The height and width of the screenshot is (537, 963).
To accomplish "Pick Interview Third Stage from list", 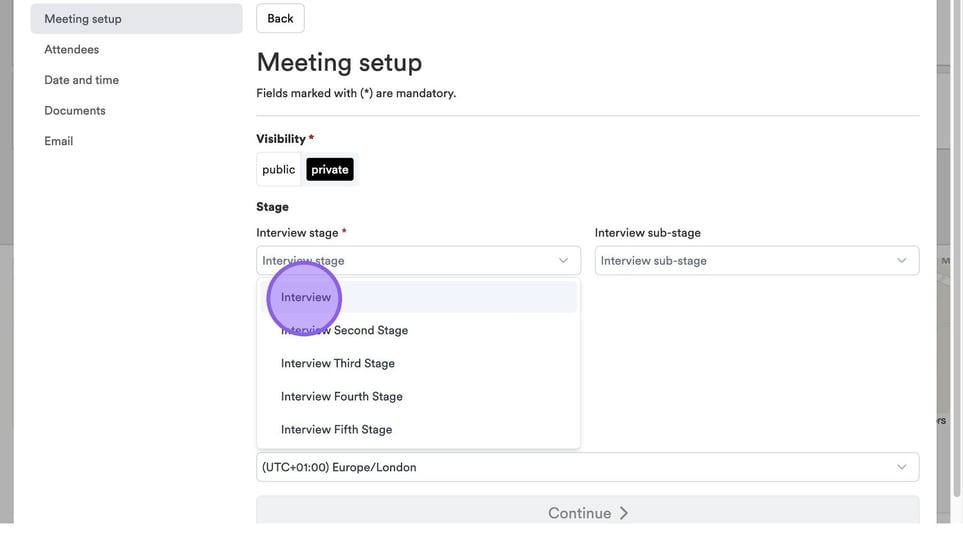I will point(338,363).
